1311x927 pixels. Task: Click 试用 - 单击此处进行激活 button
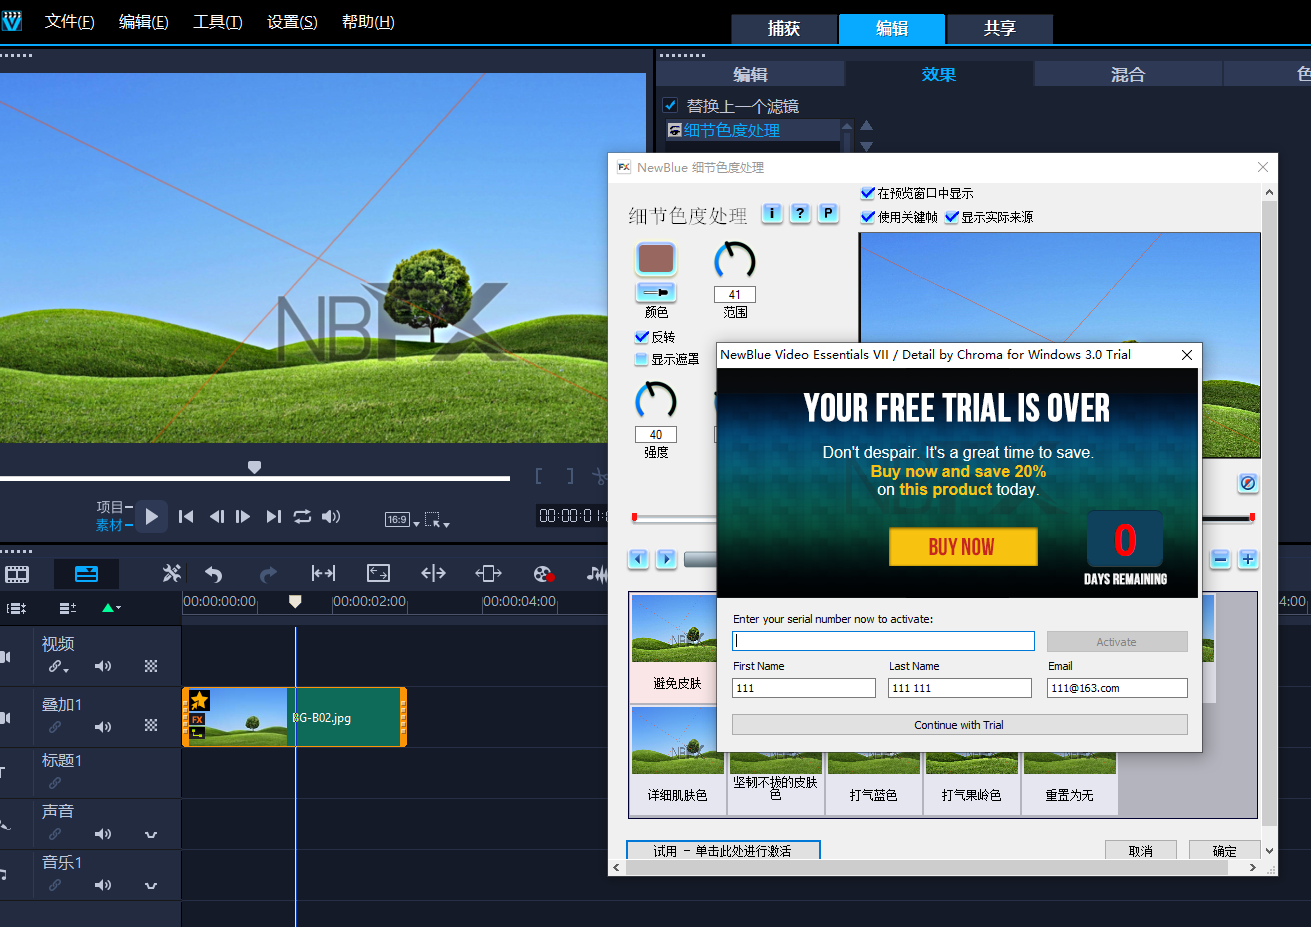pos(723,851)
